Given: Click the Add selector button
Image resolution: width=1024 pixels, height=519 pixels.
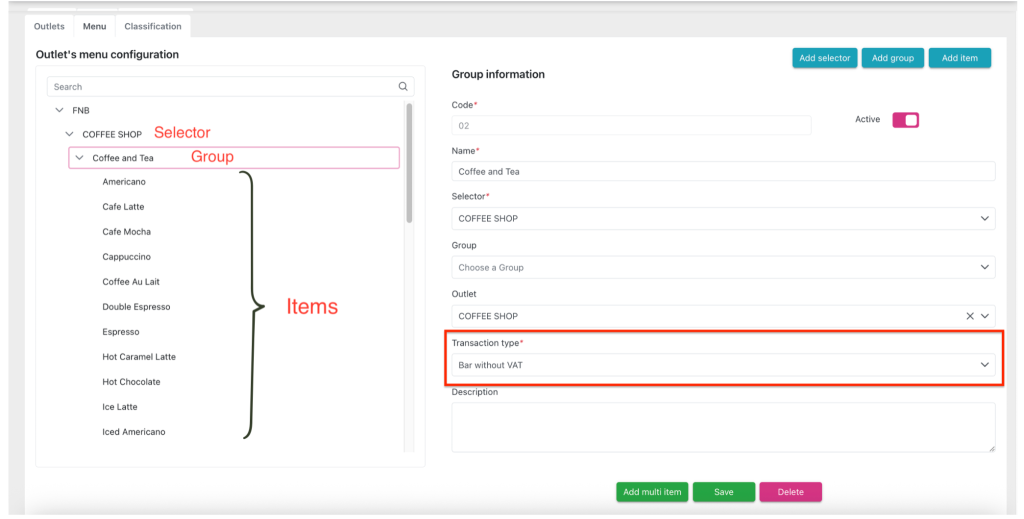Looking at the screenshot, I should coord(825,58).
